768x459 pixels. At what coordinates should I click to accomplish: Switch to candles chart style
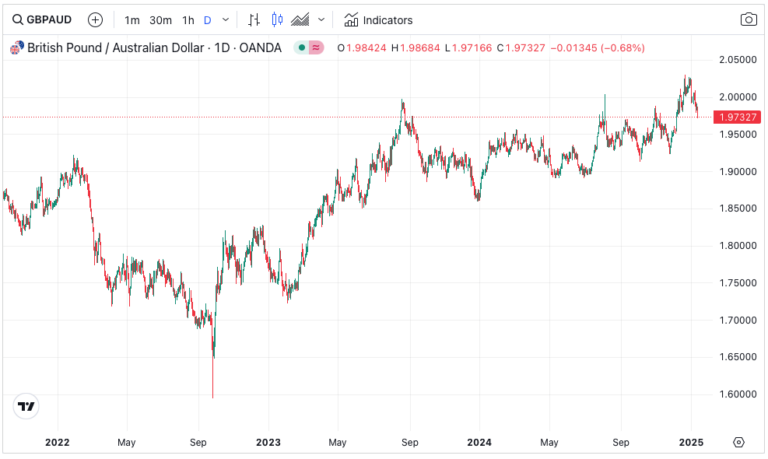pos(277,20)
